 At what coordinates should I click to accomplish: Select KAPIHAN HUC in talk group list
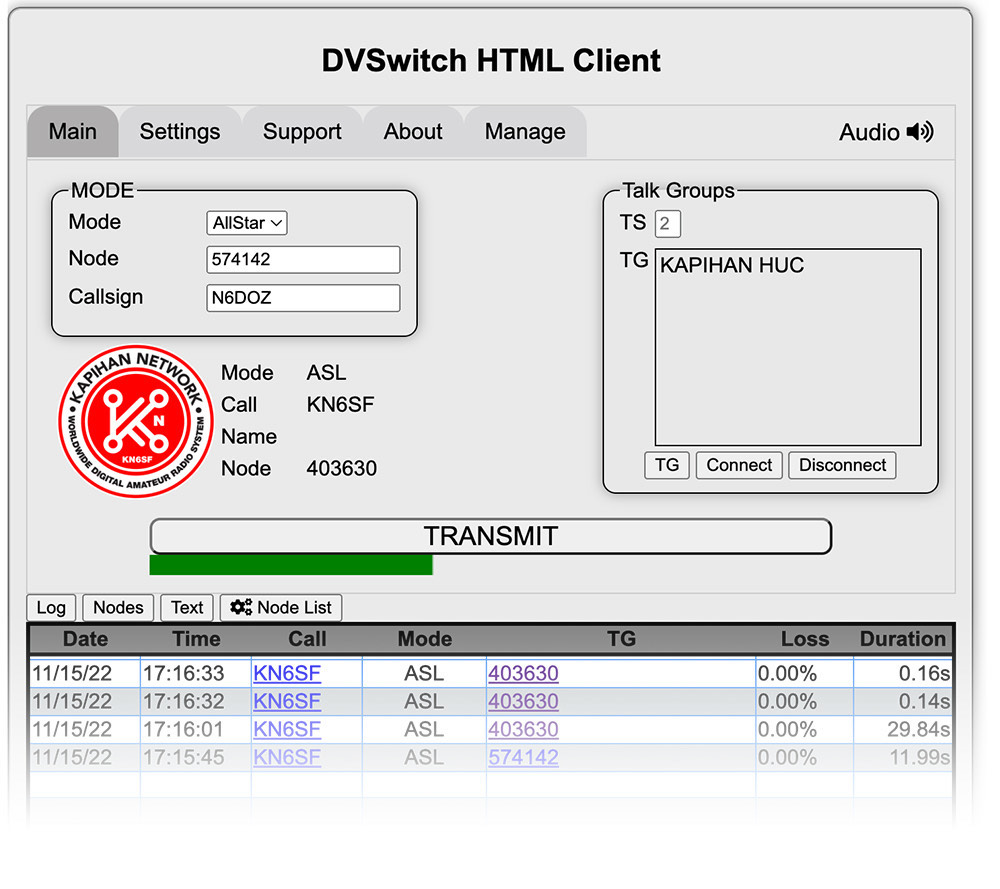[732, 265]
